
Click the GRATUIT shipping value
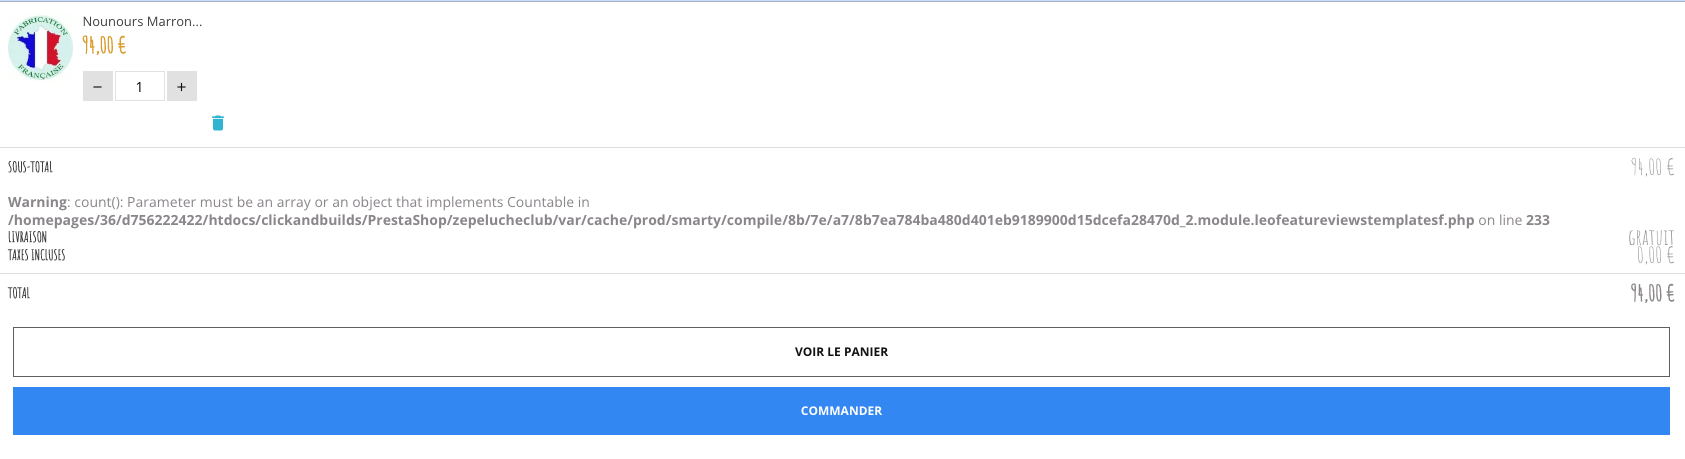click(x=1651, y=238)
